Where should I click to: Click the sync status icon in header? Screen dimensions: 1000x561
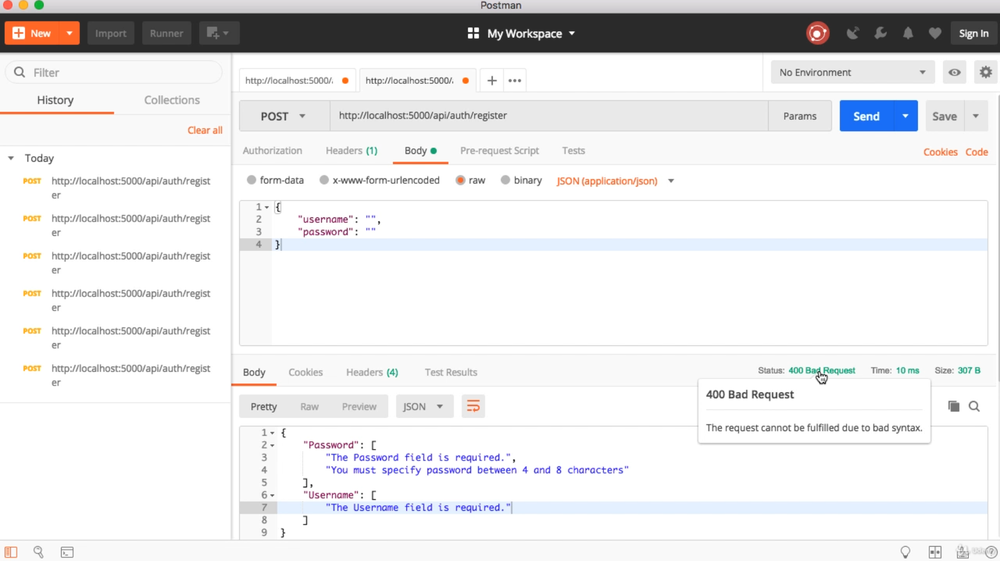point(817,33)
